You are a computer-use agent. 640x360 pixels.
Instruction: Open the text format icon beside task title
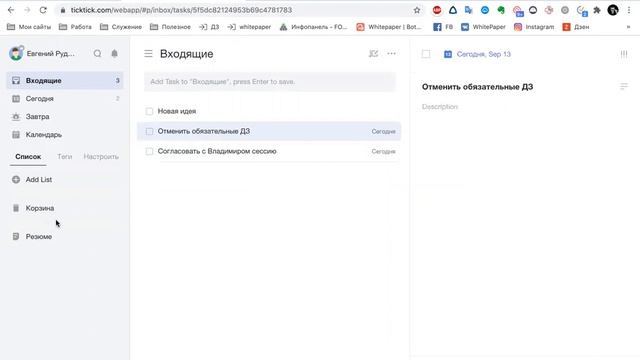(x=624, y=87)
